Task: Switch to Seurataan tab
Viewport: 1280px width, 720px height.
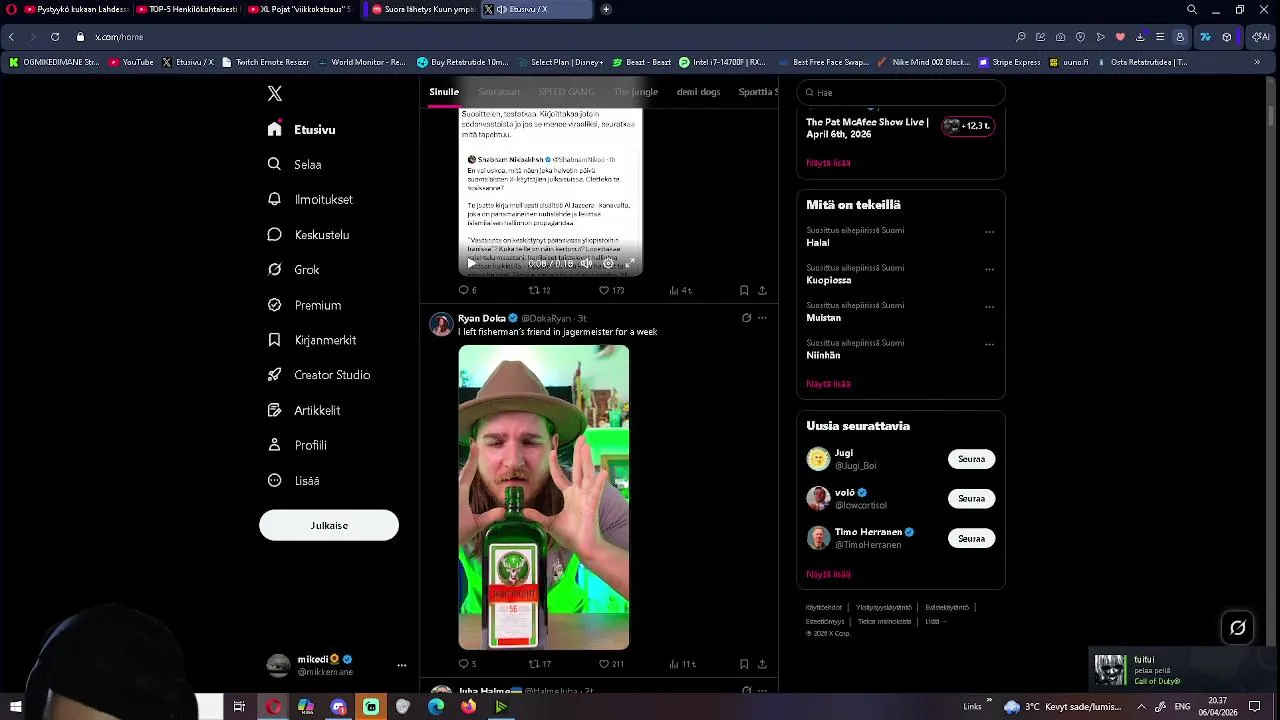Action: (x=498, y=92)
